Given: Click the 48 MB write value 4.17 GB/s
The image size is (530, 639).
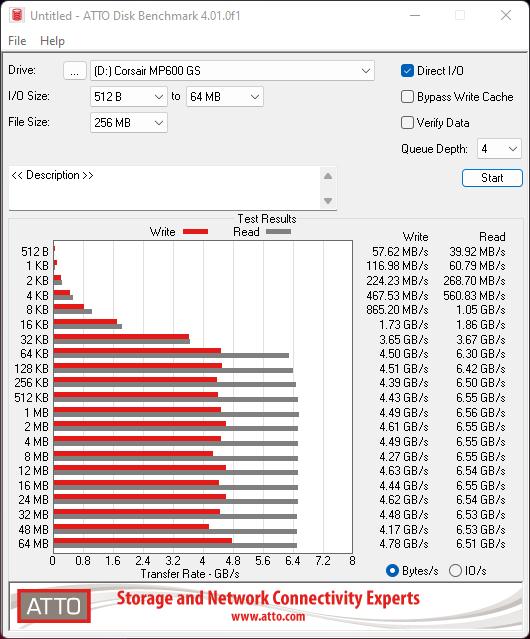Looking at the screenshot, I should tap(404, 529).
